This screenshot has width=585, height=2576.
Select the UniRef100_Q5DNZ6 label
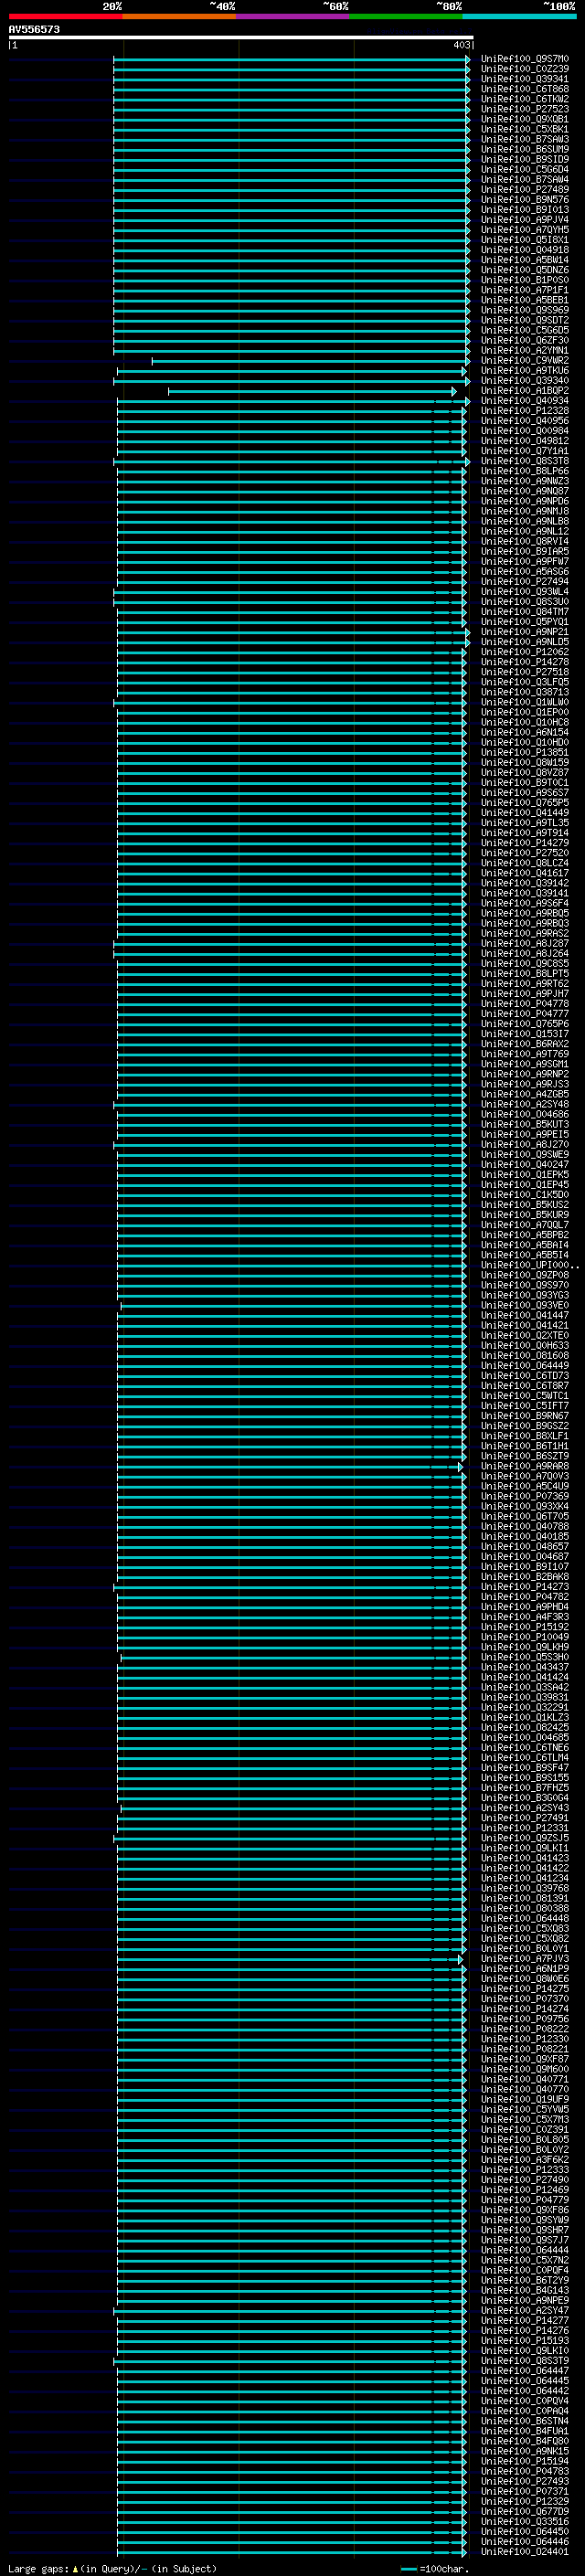pos(525,270)
